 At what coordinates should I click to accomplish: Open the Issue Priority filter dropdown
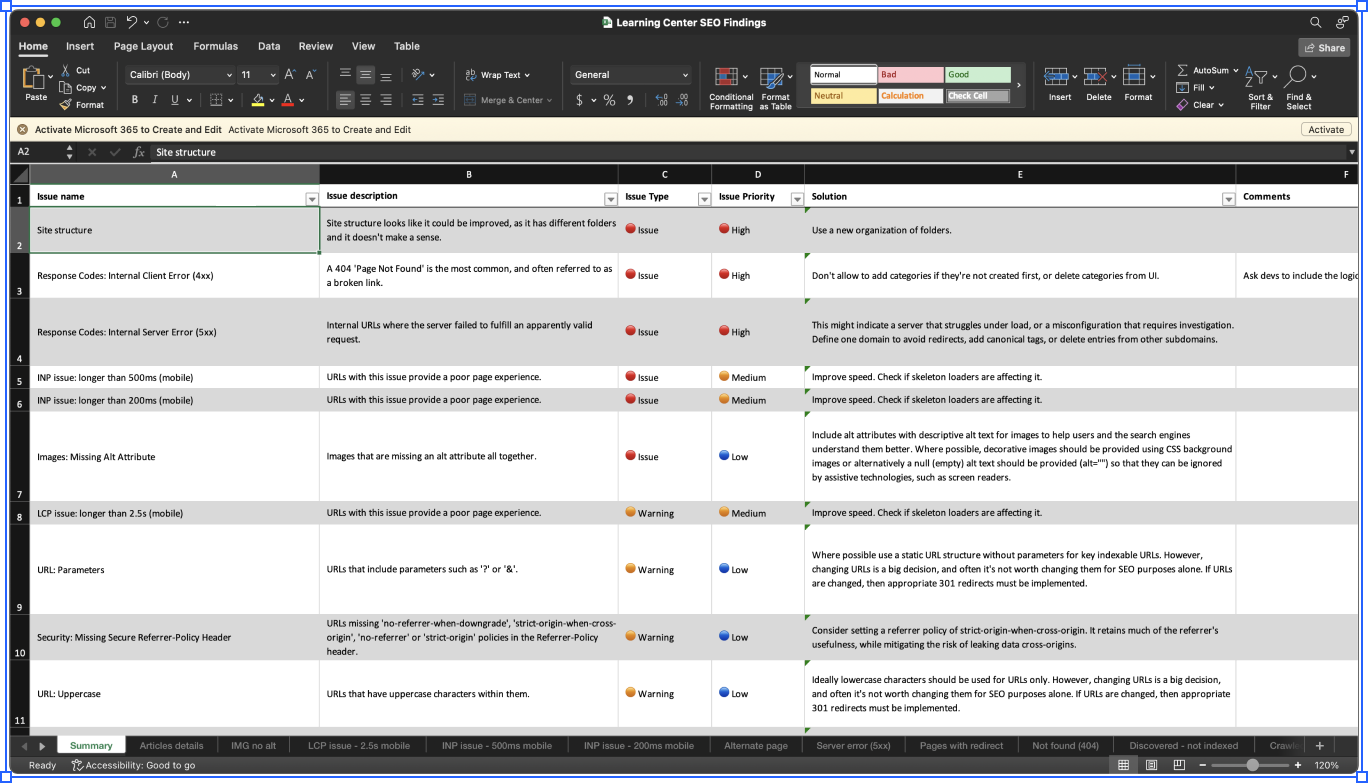coord(797,199)
